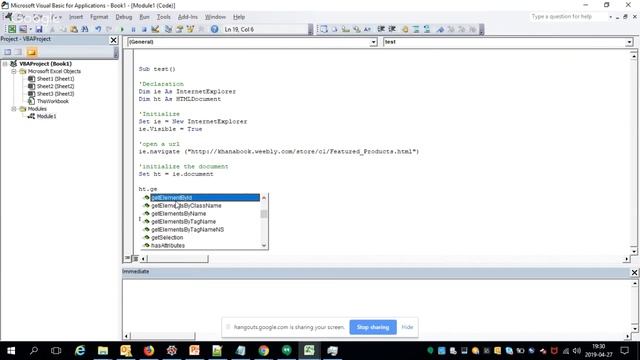Select Module1 in project tree
Screen dimensions: 640x360
pyautogui.click(x=46, y=116)
